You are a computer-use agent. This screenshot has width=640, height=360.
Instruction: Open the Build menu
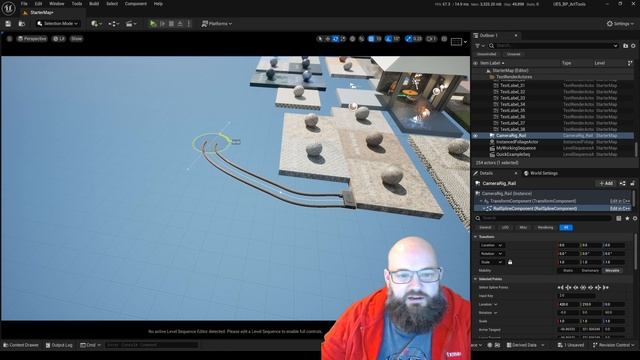(x=94, y=4)
